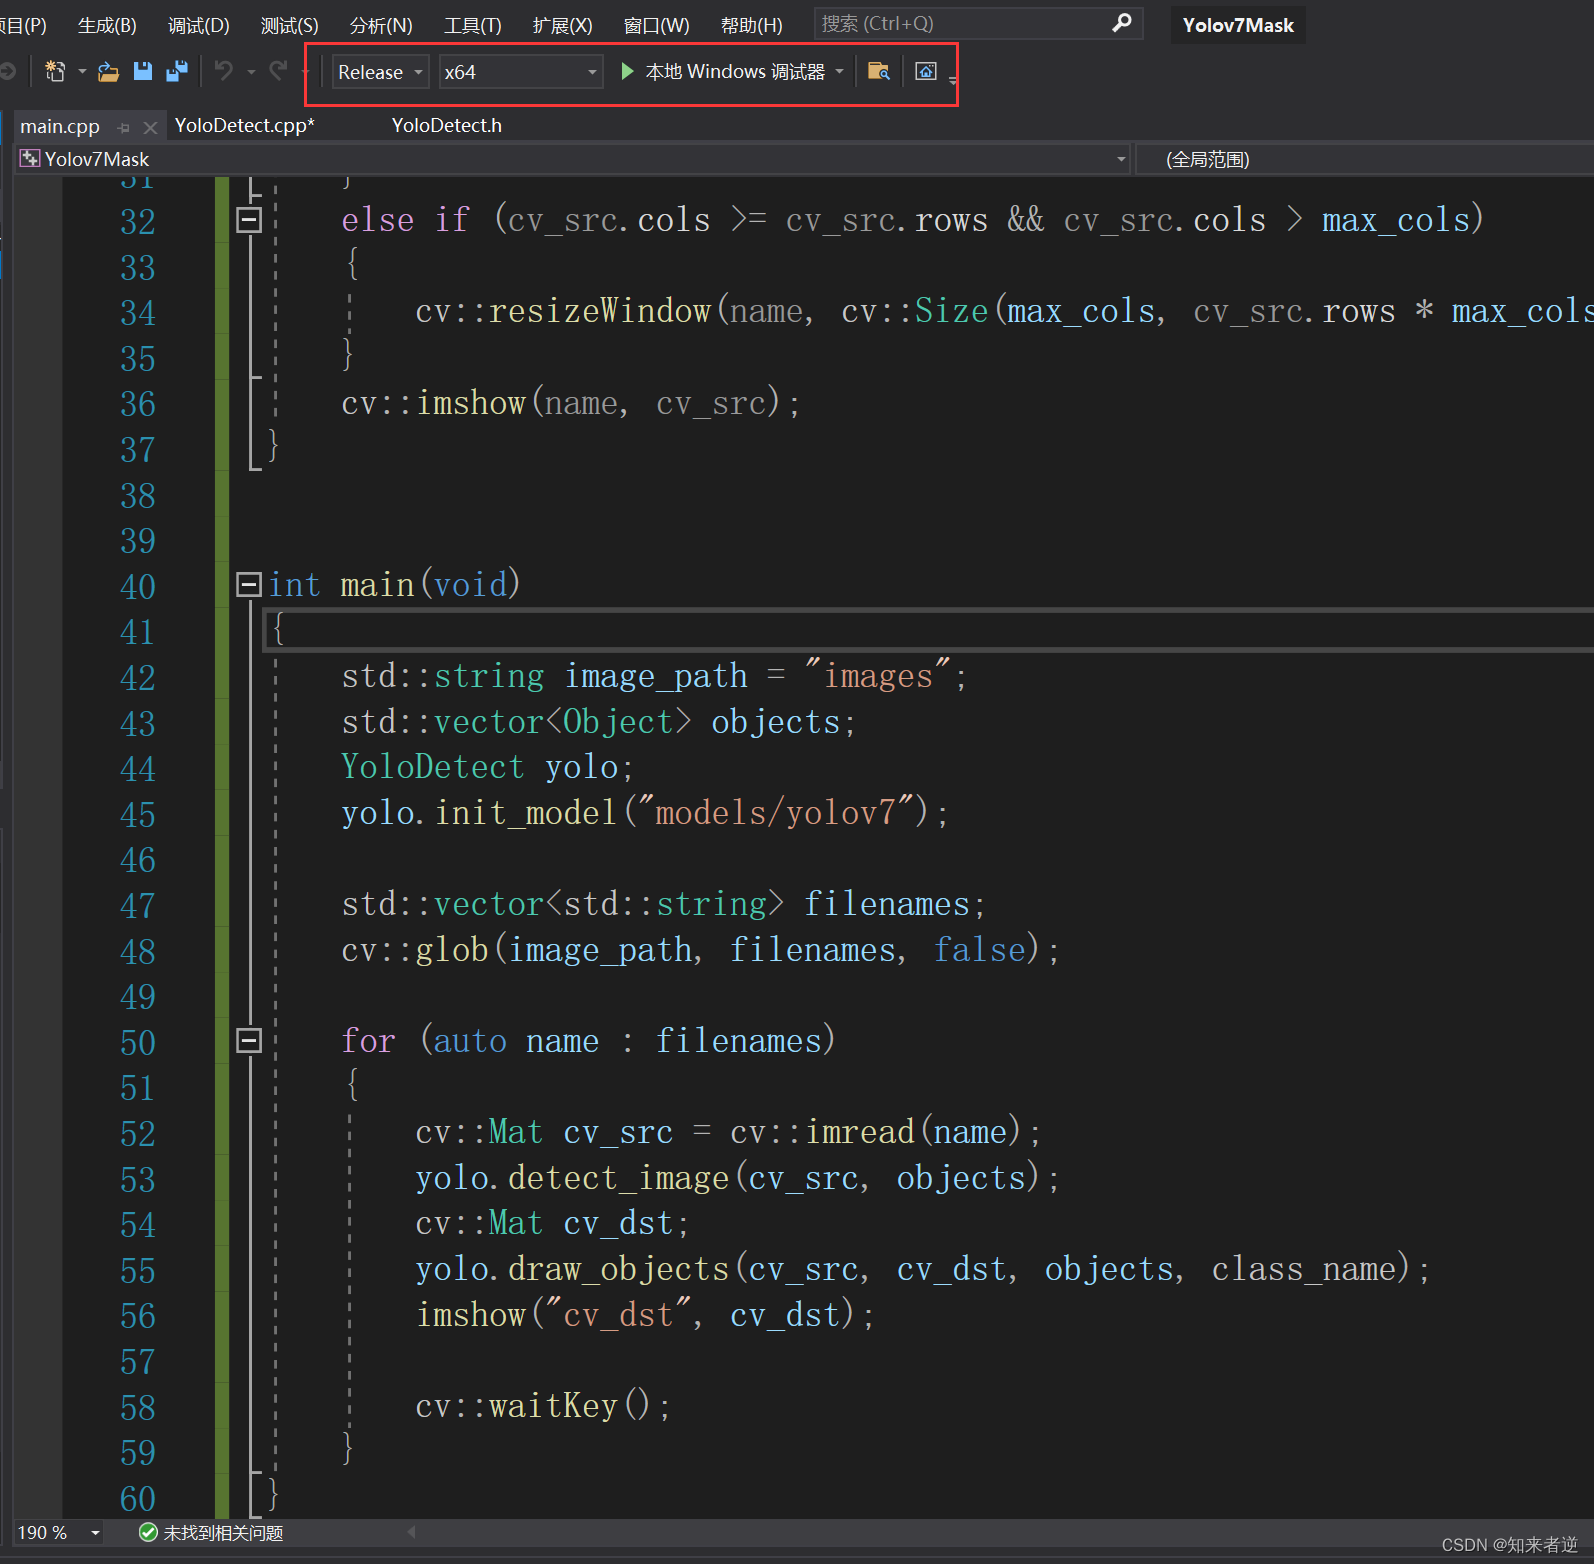
Task: Click the Open File folder icon
Action: click(x=109, y=71)
